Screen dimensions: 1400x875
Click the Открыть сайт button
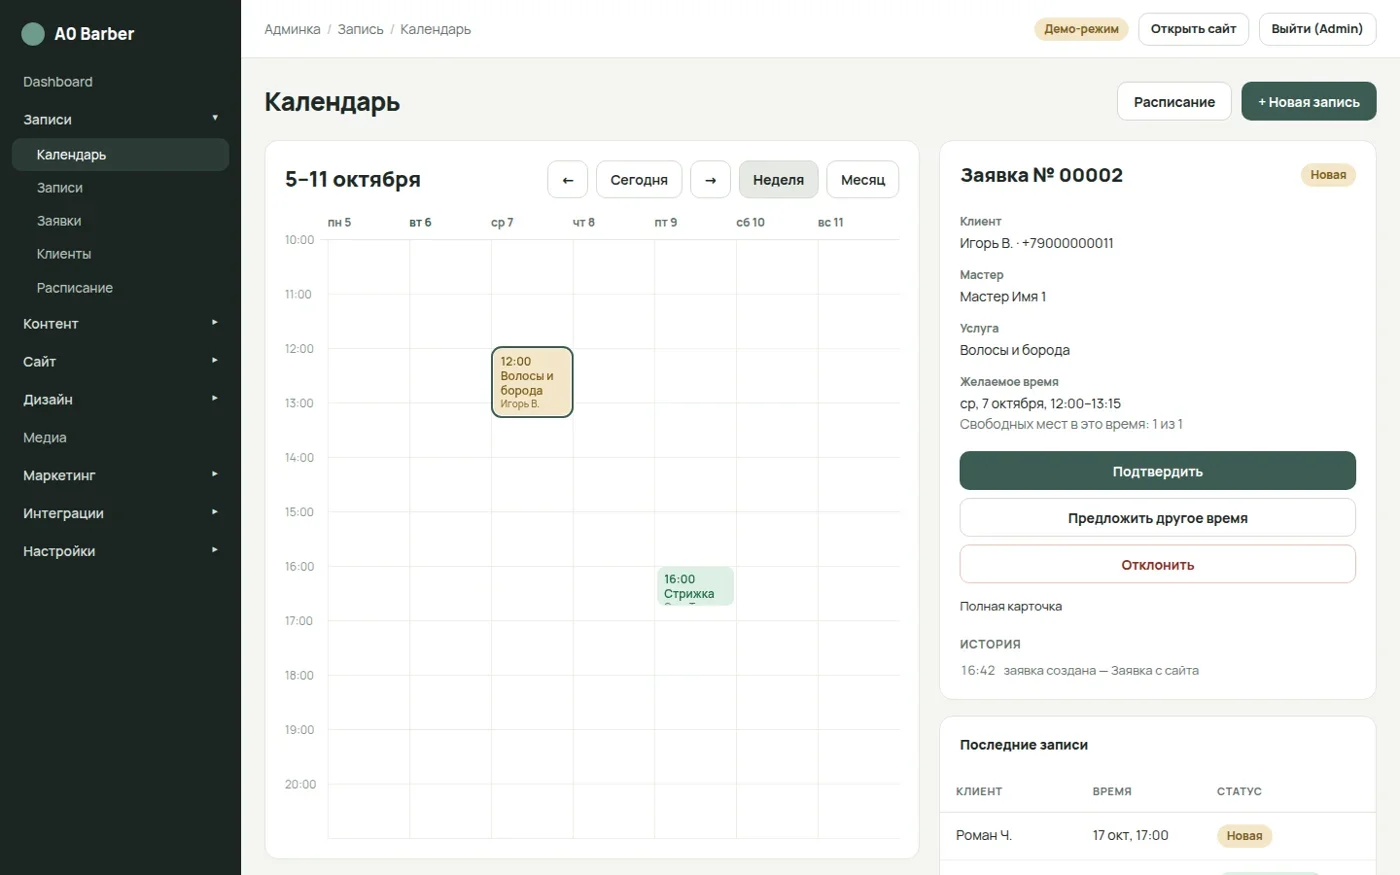[1193, 29]
